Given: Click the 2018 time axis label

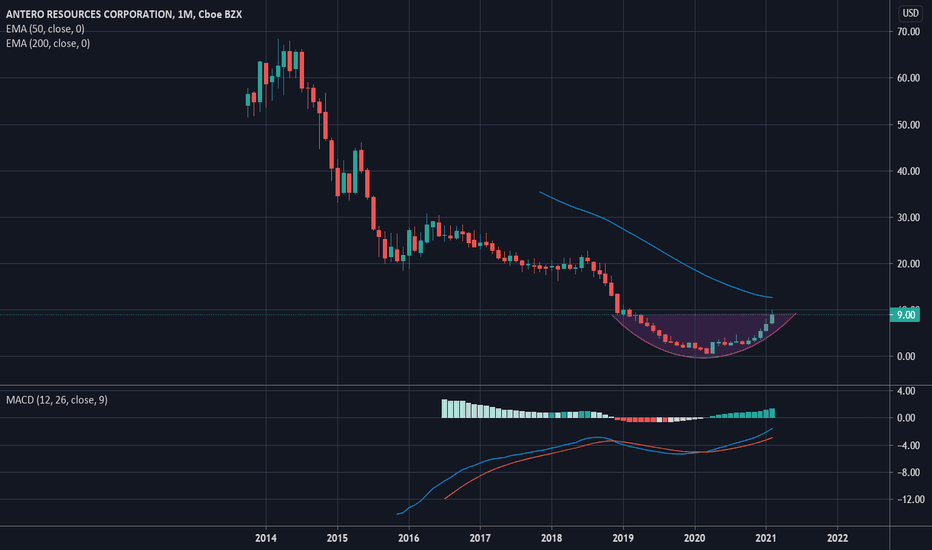Looking at the screenshot, I should (x=552, y=538).
